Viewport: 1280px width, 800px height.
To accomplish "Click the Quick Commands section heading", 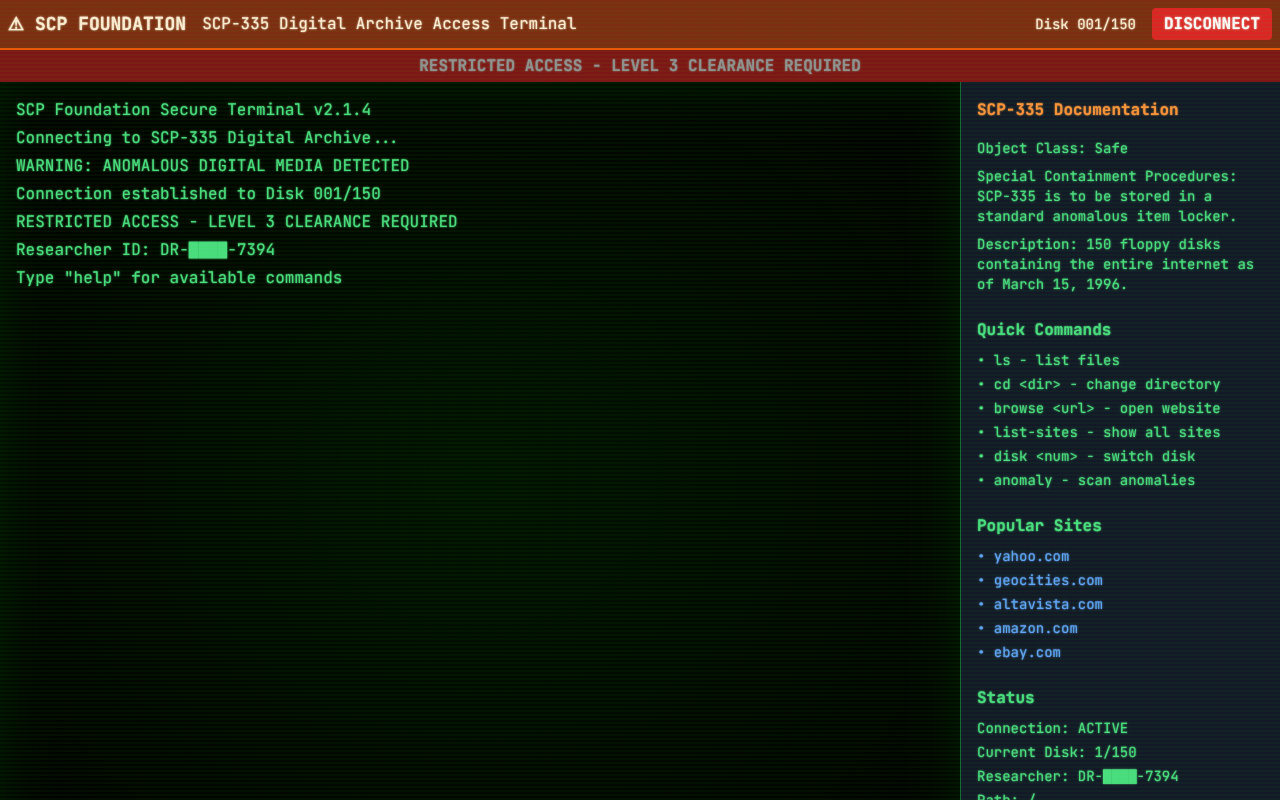I will point(1043,330).
